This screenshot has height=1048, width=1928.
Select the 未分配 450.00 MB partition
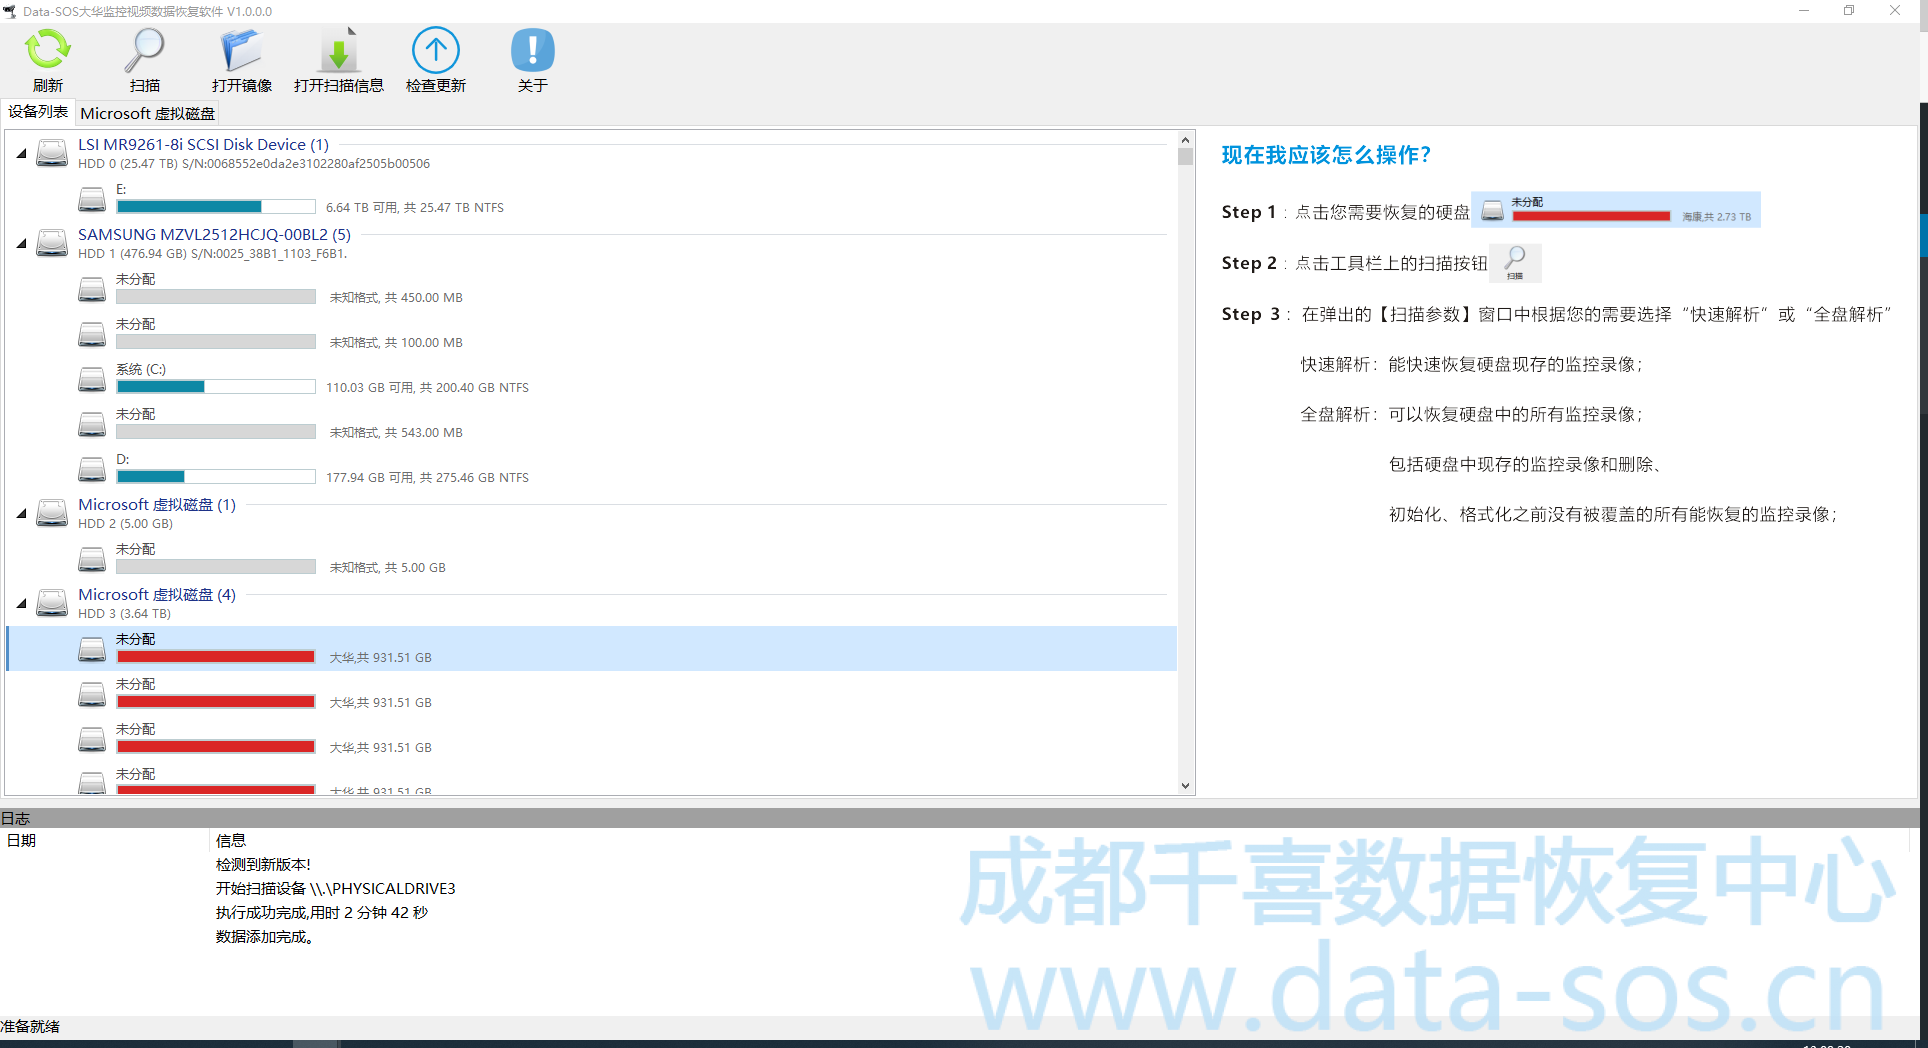[92, 289]
